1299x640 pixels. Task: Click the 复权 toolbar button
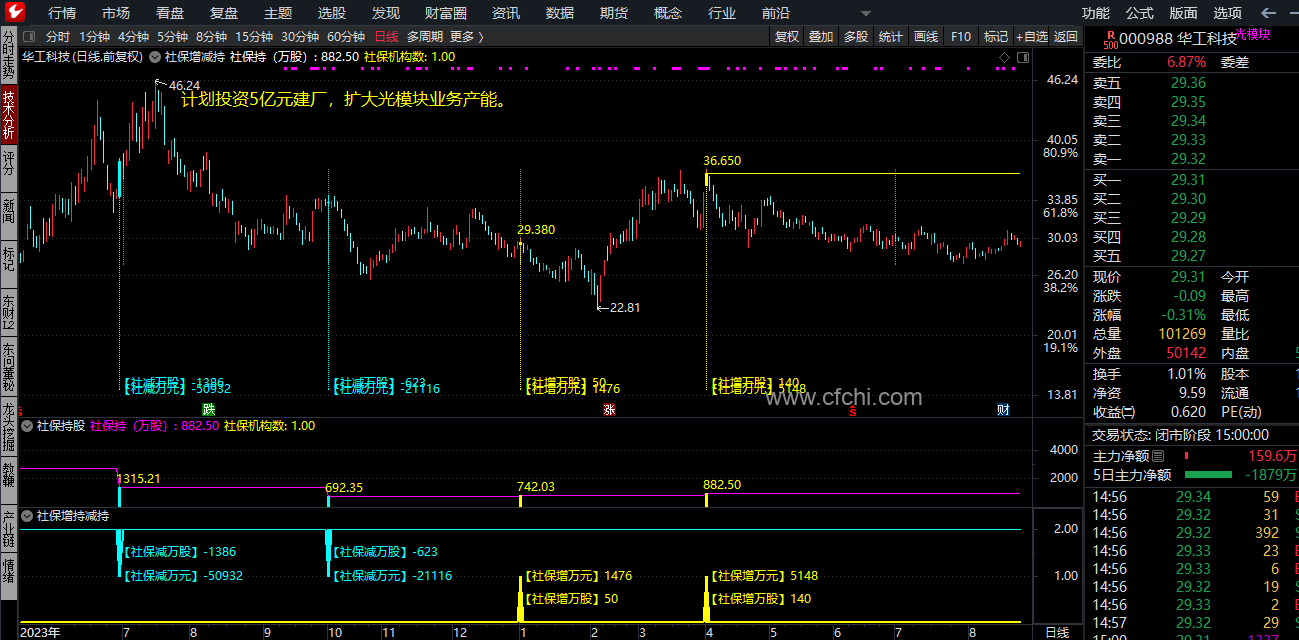[787, 36]
